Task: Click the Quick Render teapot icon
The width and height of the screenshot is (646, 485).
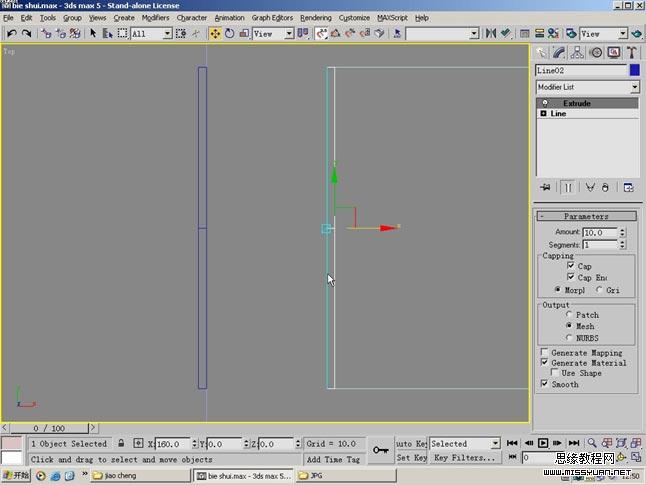Action: (637, 33)
